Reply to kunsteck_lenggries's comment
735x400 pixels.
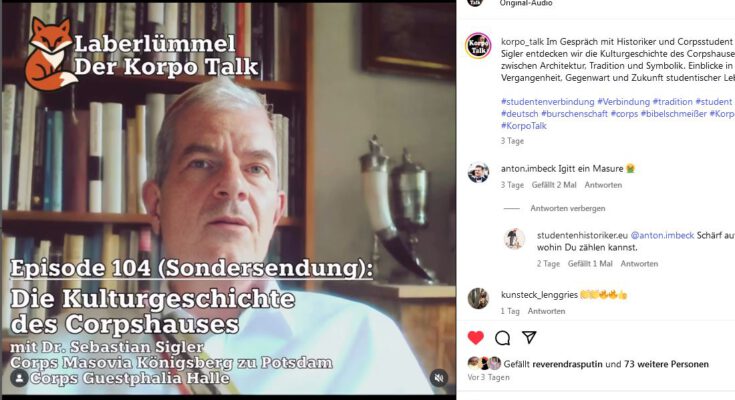point(546,311)
